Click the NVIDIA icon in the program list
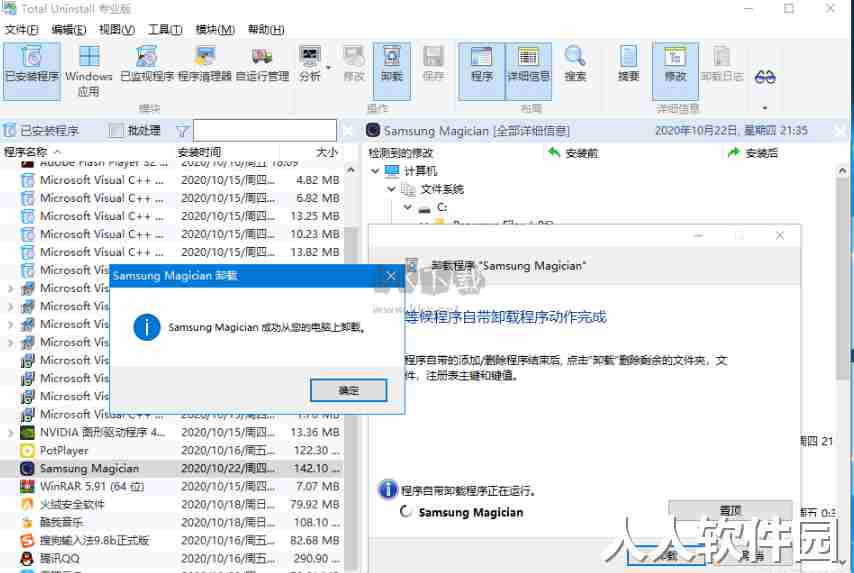This screenshot has width=854, height=573. coord(27,432)
